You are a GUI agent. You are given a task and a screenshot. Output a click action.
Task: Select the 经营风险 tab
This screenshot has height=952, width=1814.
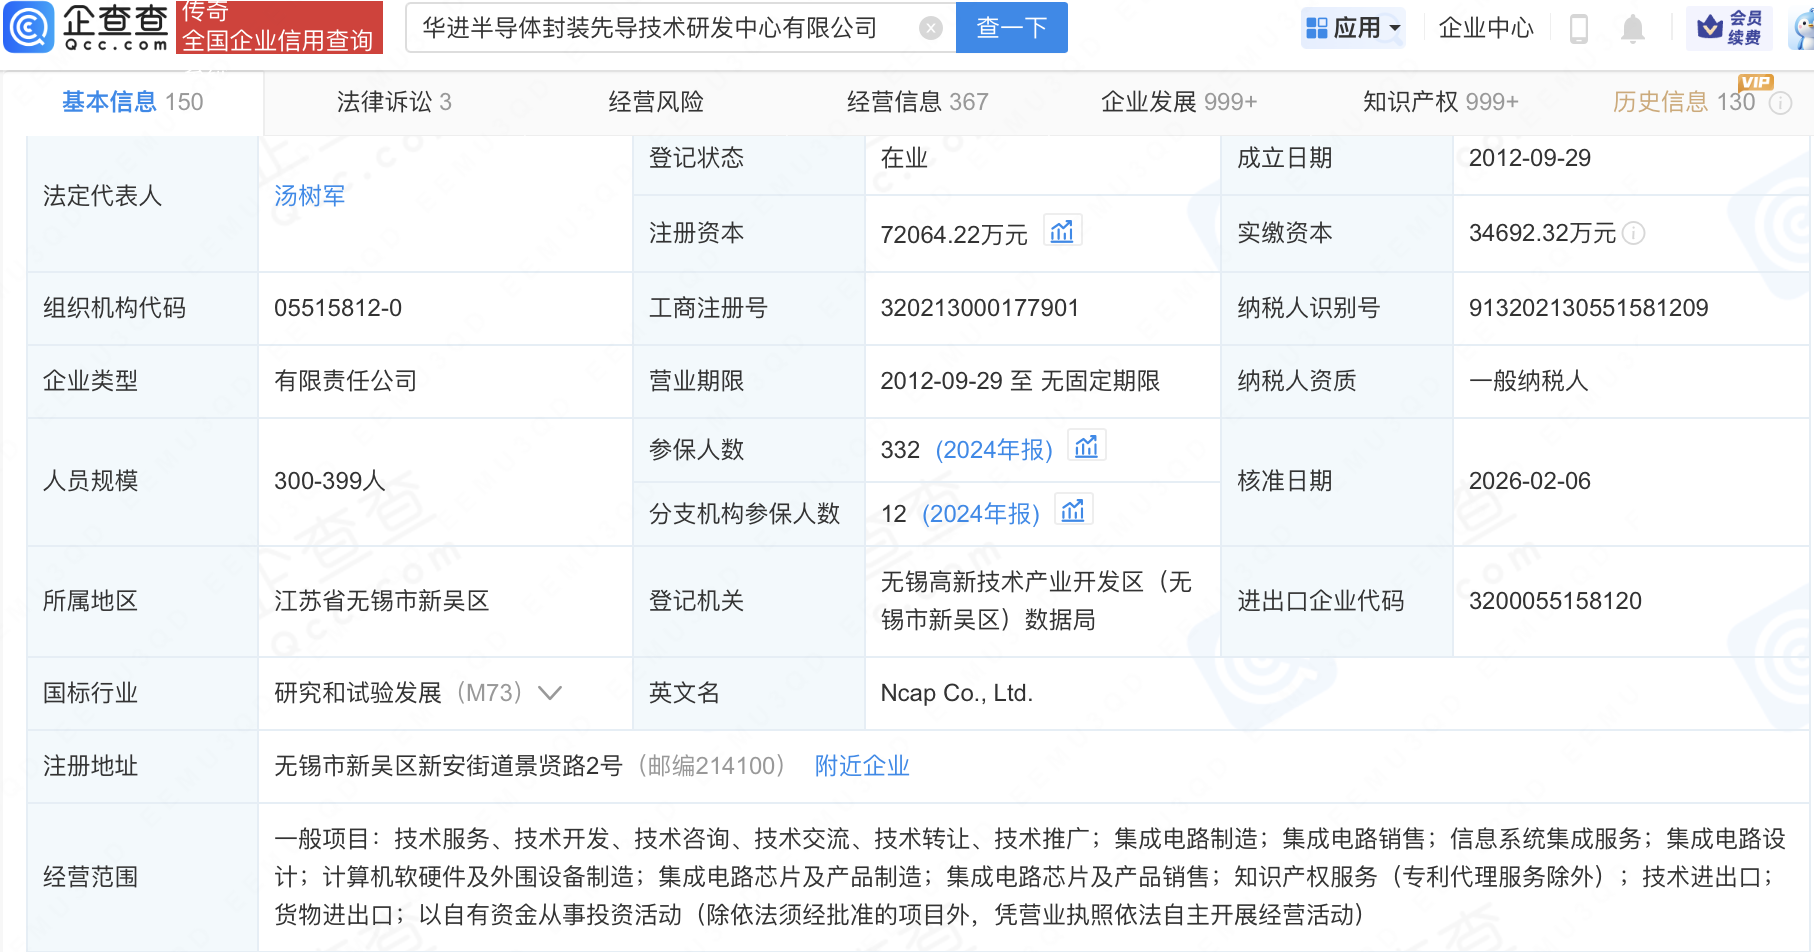[x=656, y=102]
